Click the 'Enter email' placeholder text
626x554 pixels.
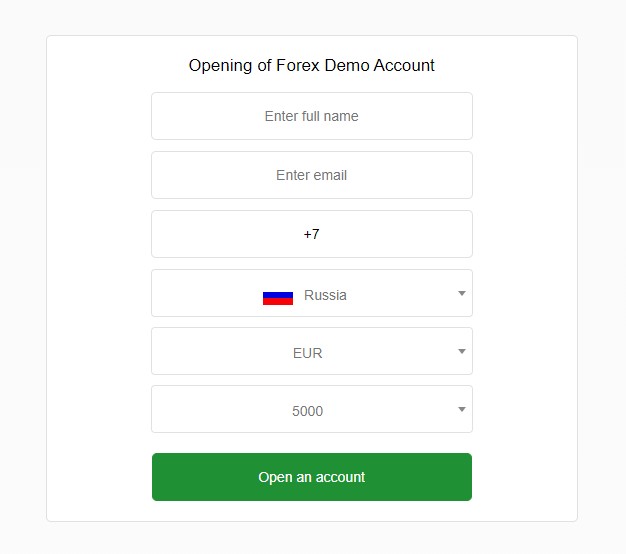(311, 175)
